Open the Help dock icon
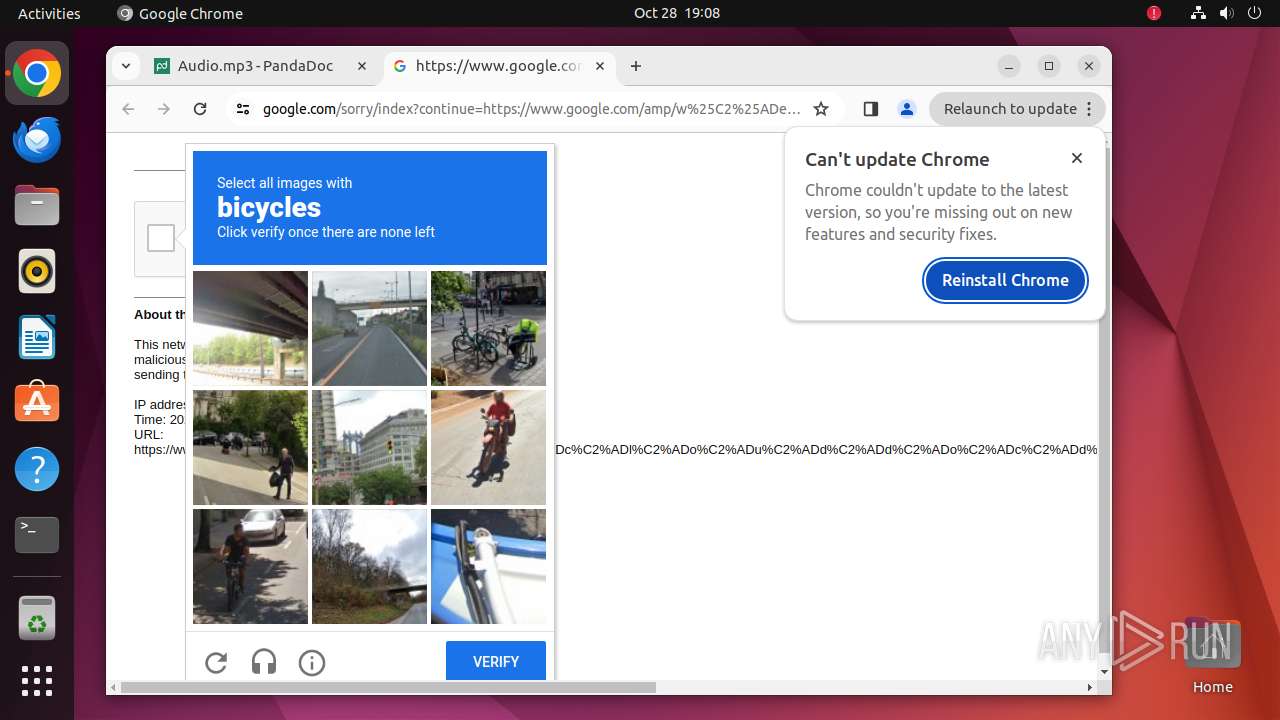The image size is (1280, 720). (37, 469)
